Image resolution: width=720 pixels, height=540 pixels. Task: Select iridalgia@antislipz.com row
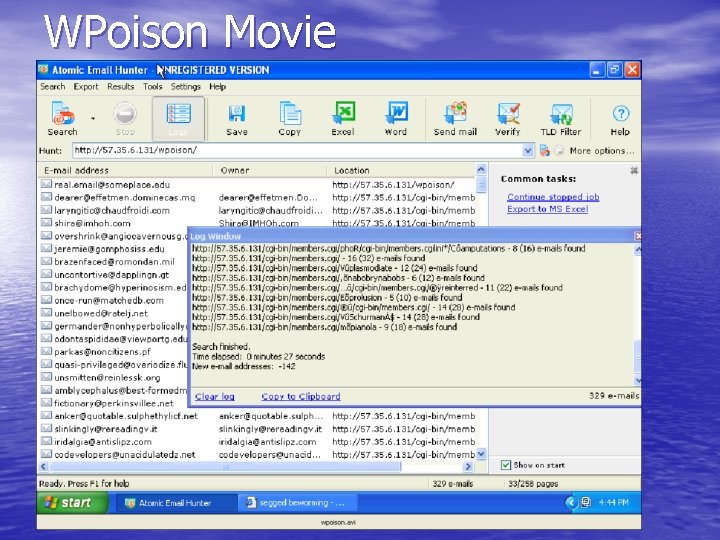tap(257, 442)
